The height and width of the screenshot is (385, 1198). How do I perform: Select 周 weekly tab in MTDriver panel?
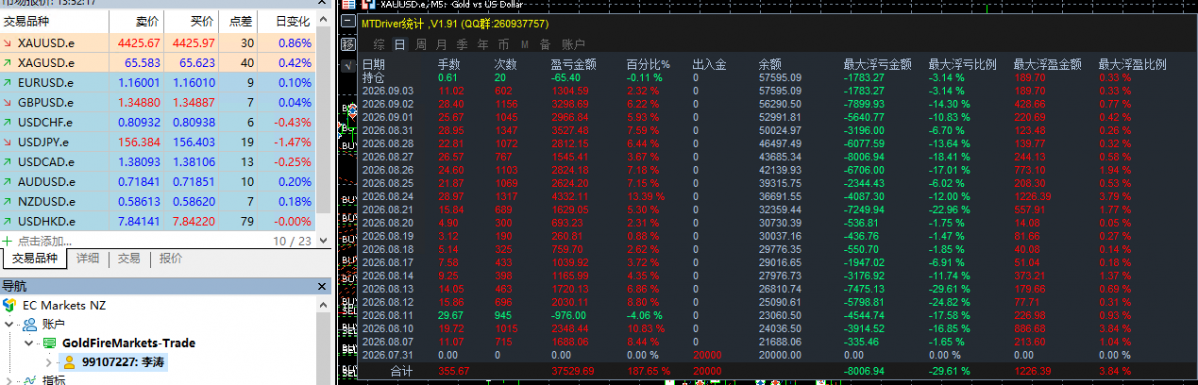(421, 44)
